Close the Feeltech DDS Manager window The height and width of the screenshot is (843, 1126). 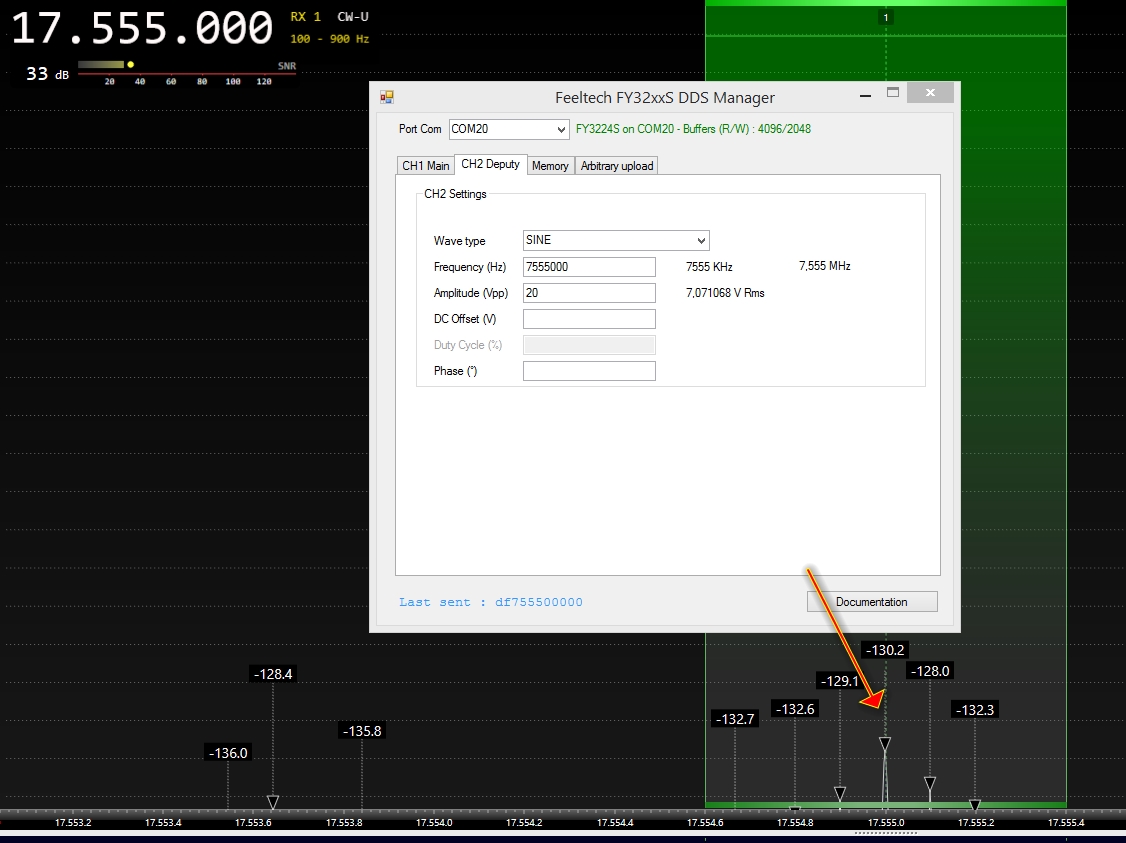coord(931,93)
